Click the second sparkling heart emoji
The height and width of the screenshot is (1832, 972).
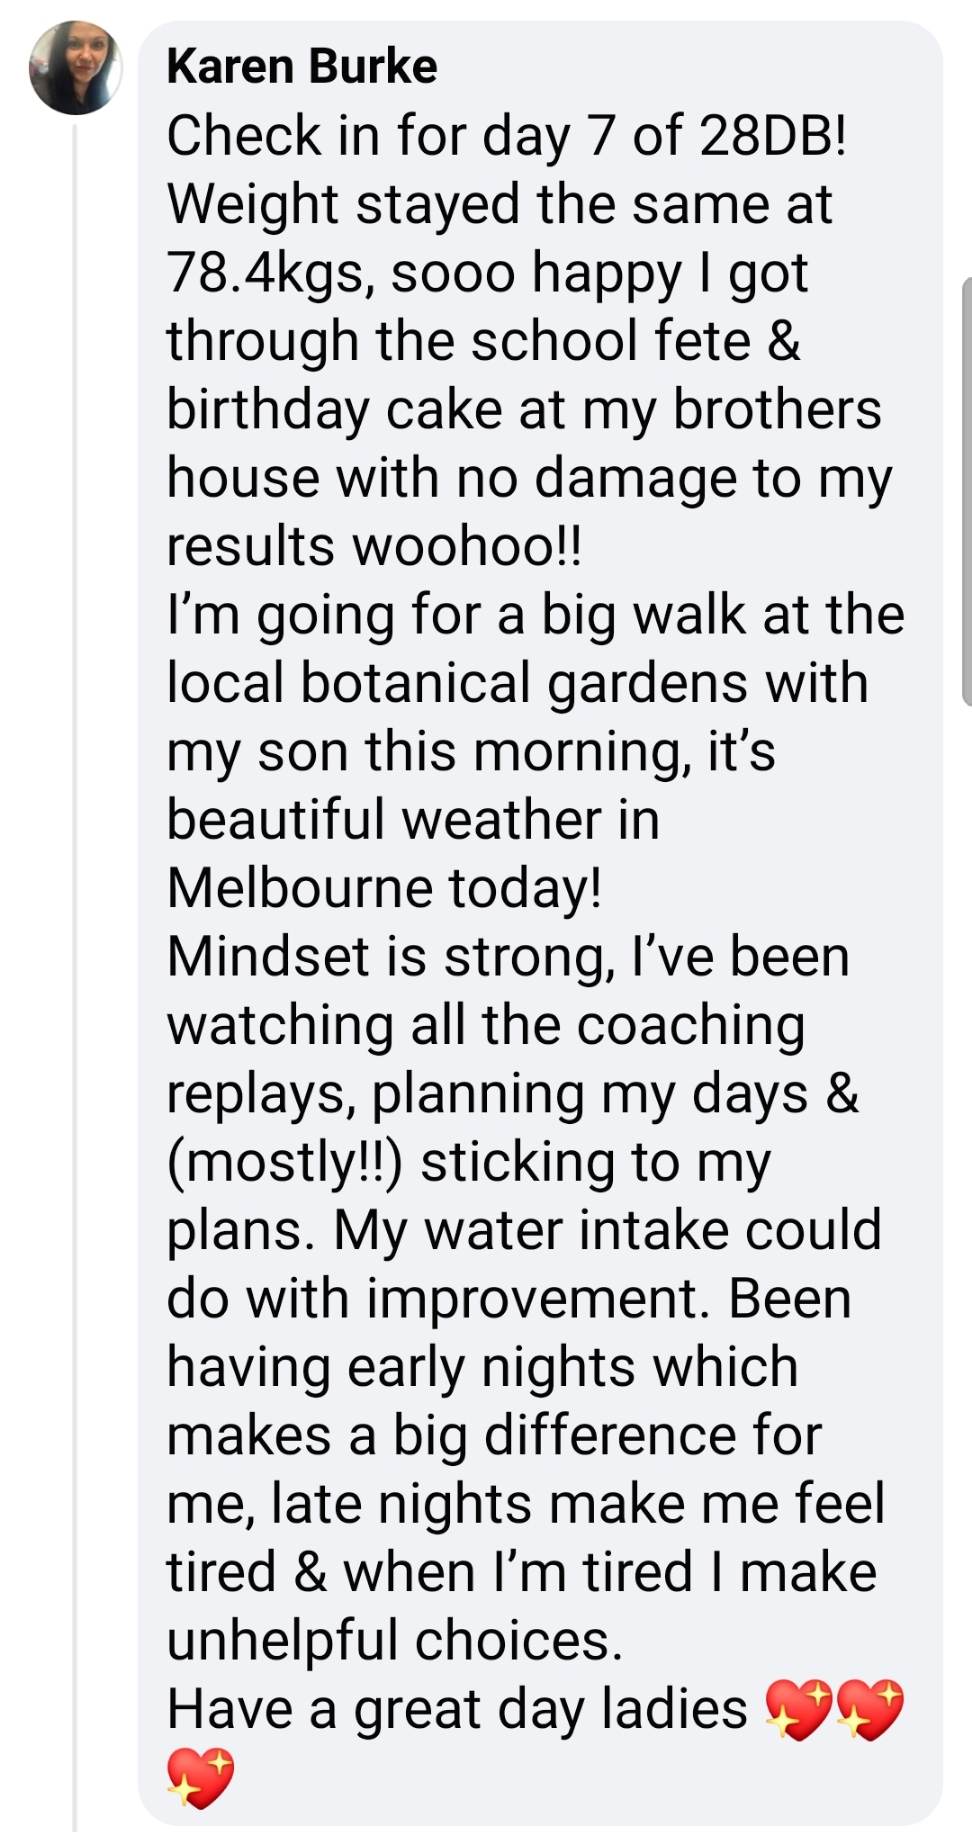870,1709
